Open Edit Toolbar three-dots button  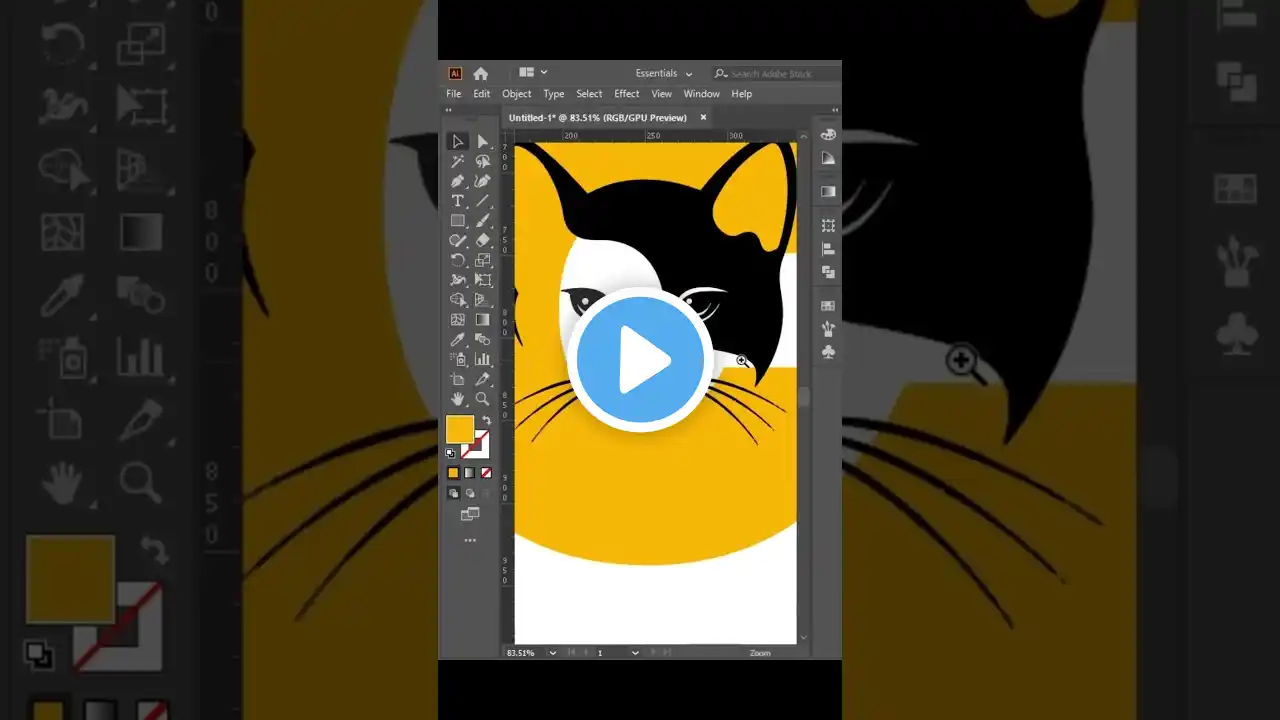(x=470, y=540)
